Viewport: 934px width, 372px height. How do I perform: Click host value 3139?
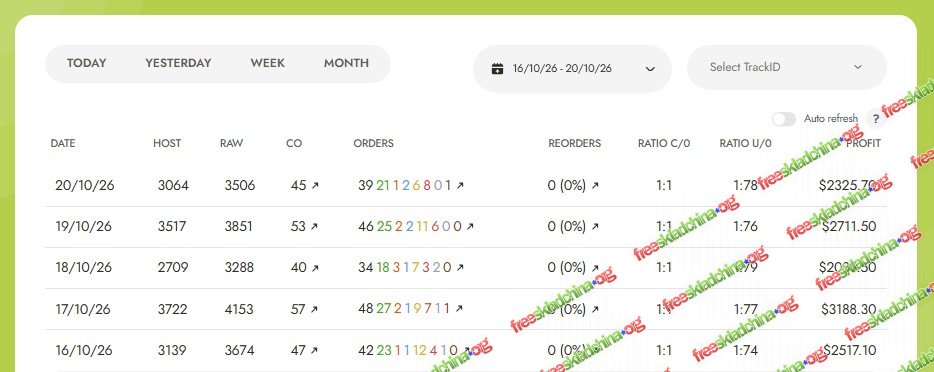(x=173, y=351)
